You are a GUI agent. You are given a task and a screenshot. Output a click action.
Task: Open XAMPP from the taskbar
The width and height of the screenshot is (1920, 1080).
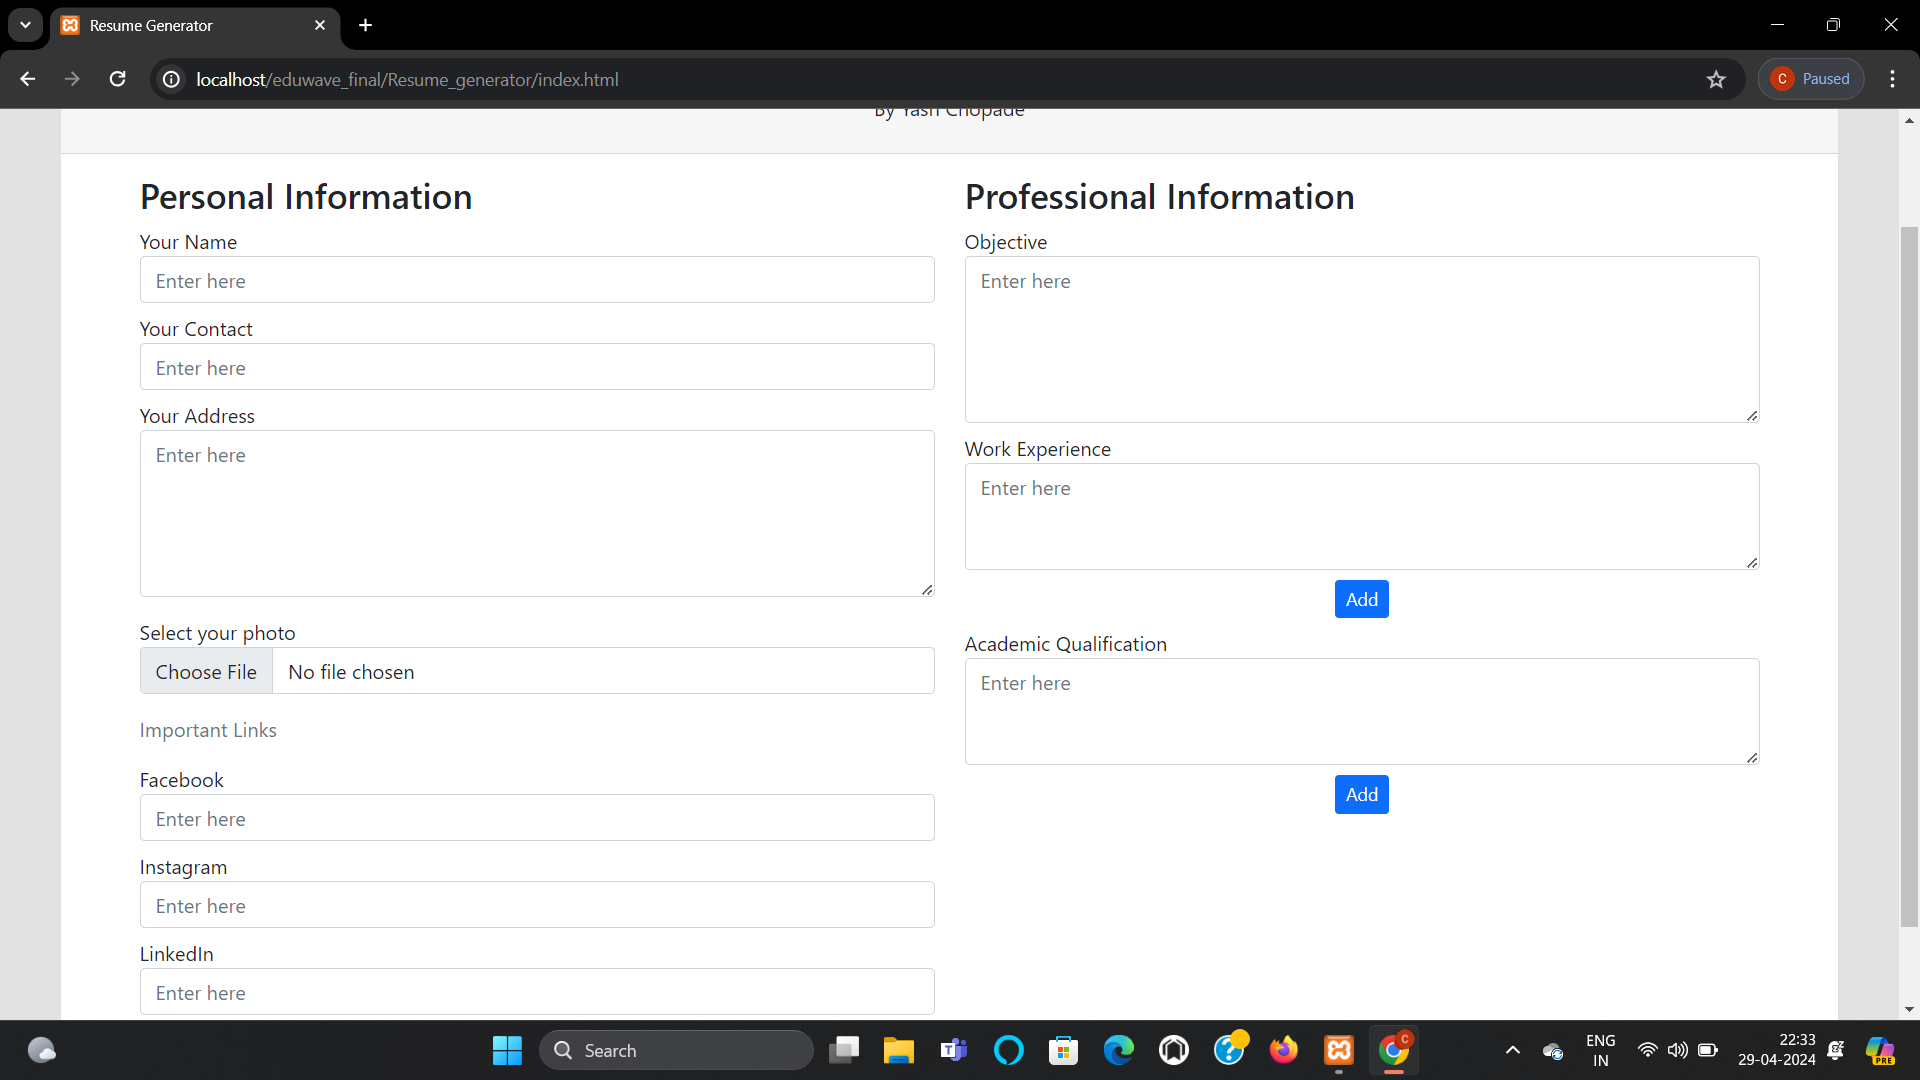1338,1050
